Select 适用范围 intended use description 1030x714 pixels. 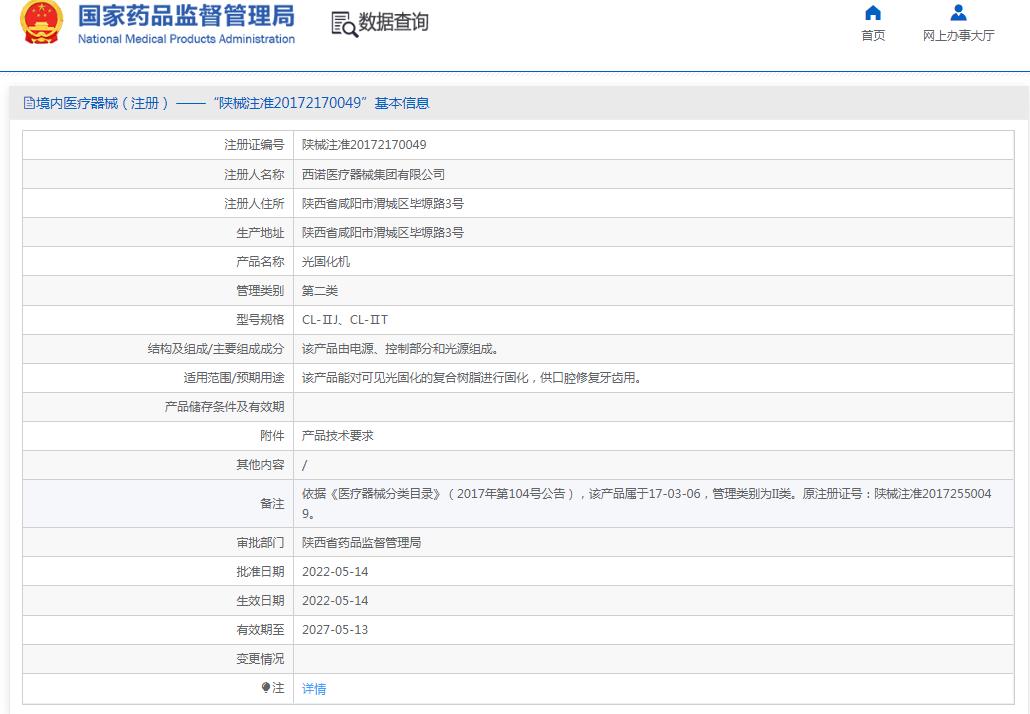pos(472,378)
